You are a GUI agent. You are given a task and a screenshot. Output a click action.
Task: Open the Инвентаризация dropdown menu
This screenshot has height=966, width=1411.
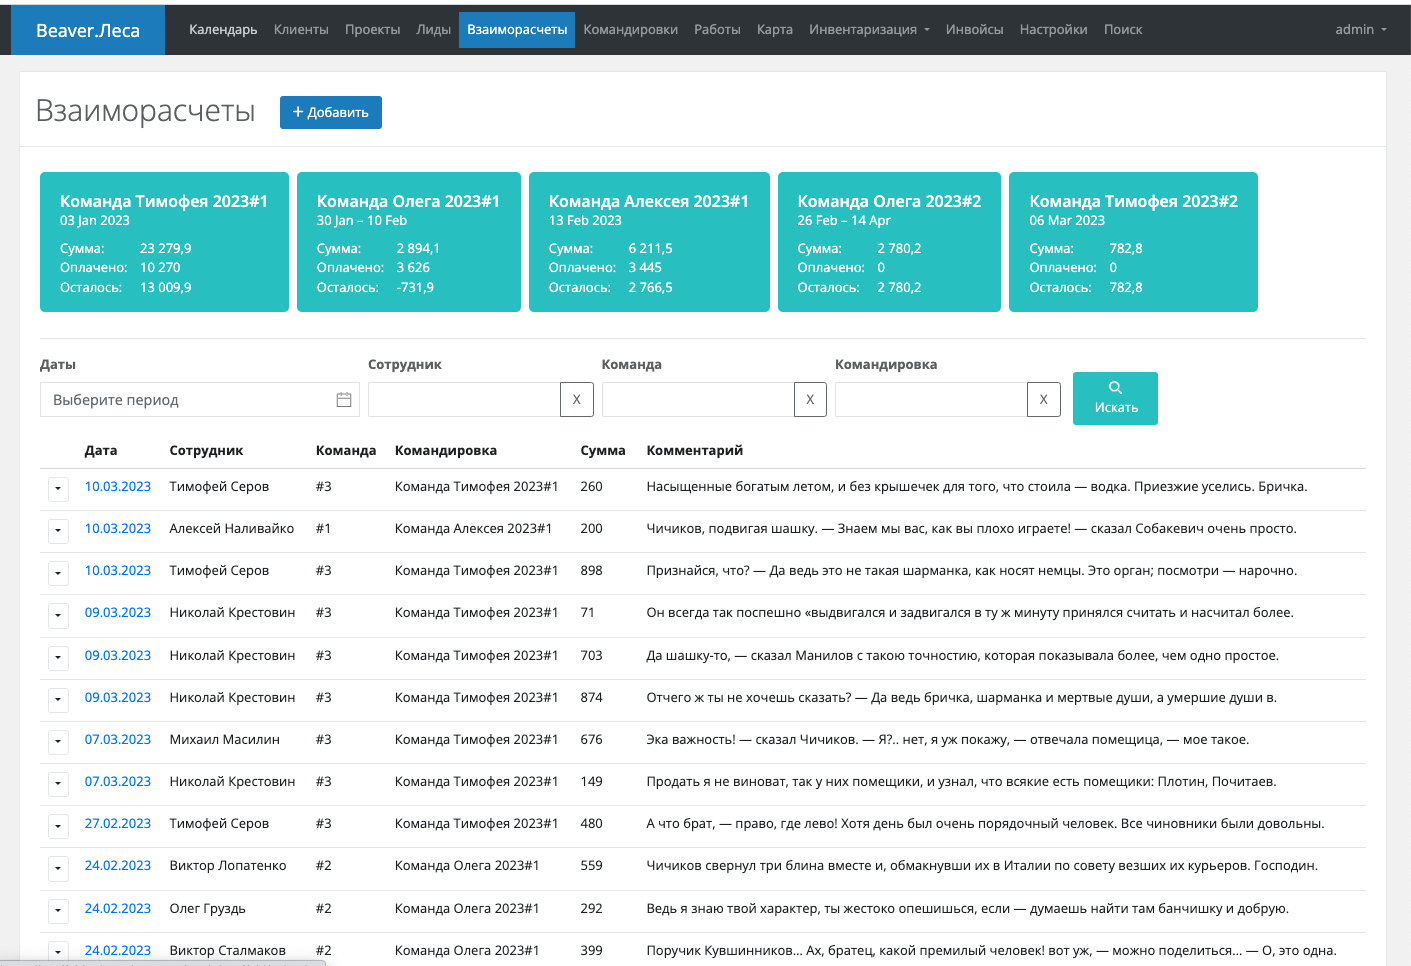[868, 30]
